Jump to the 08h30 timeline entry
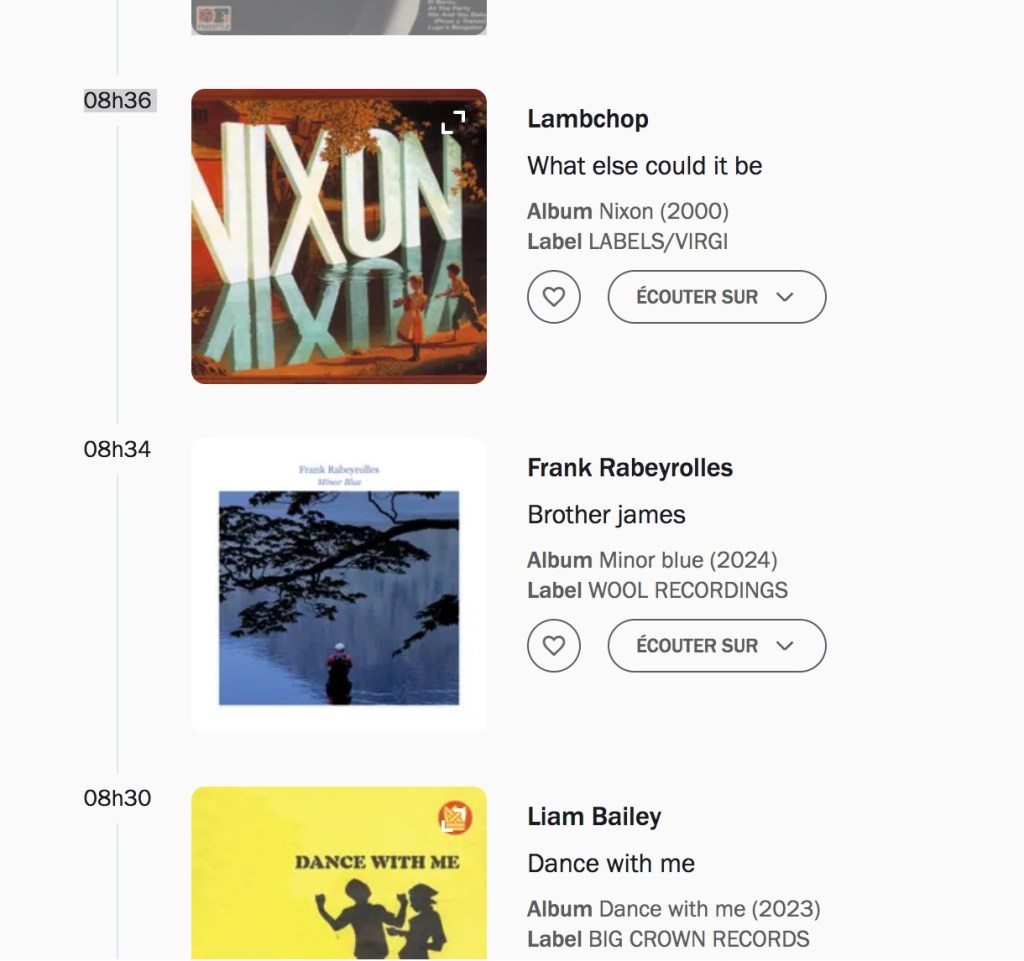Image resolution: width=1024 pixels, height=961 pixels. click(118, 799)
